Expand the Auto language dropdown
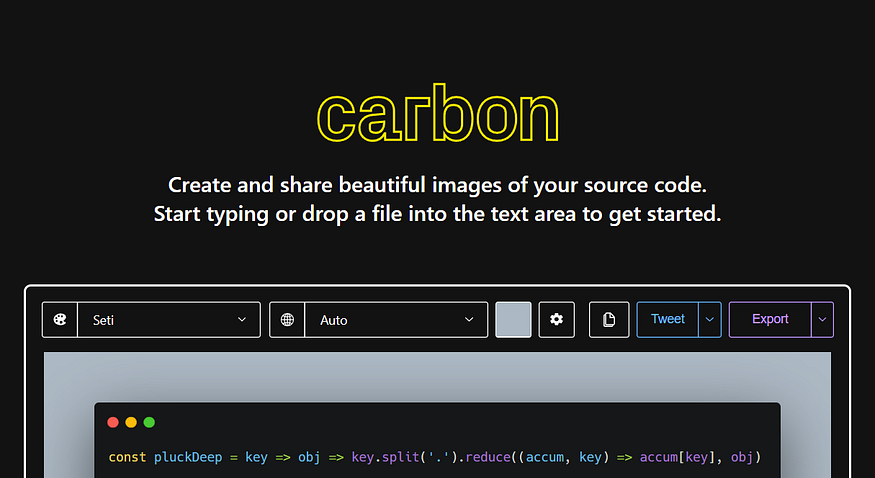Screen dimensions: 875x478 click(x=396, y=320)
